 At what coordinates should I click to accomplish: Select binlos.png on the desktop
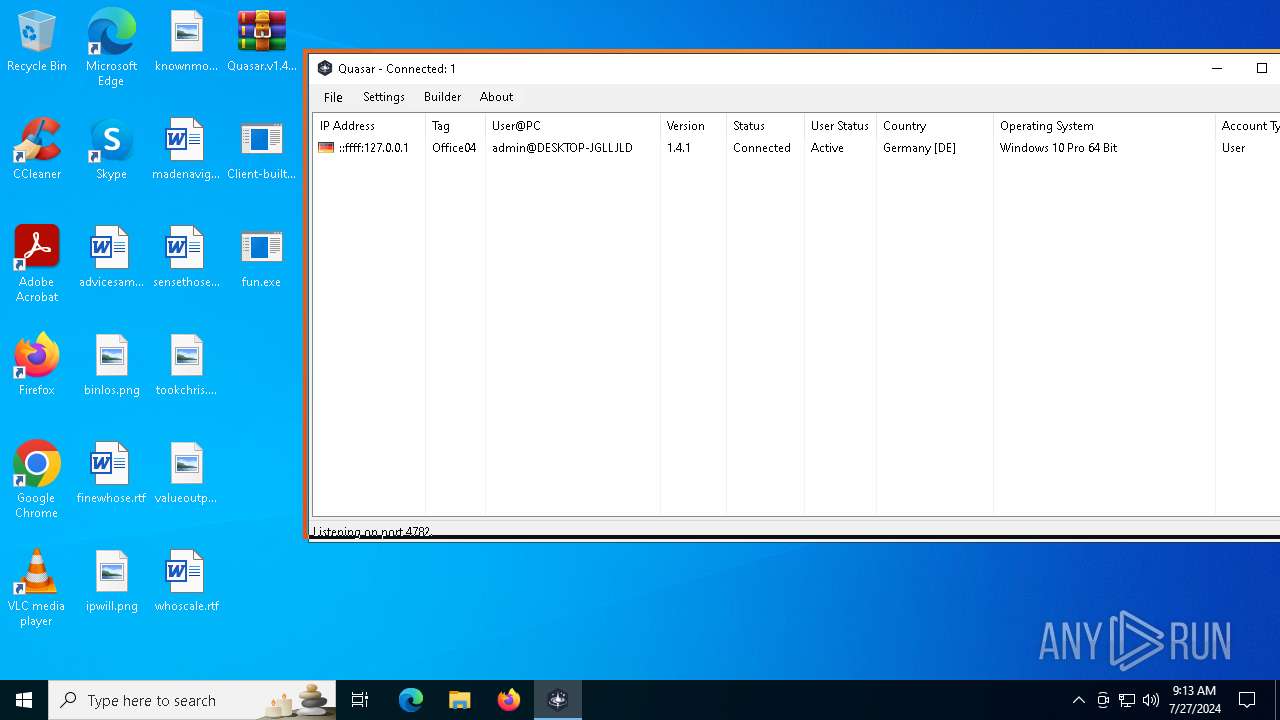111,366
